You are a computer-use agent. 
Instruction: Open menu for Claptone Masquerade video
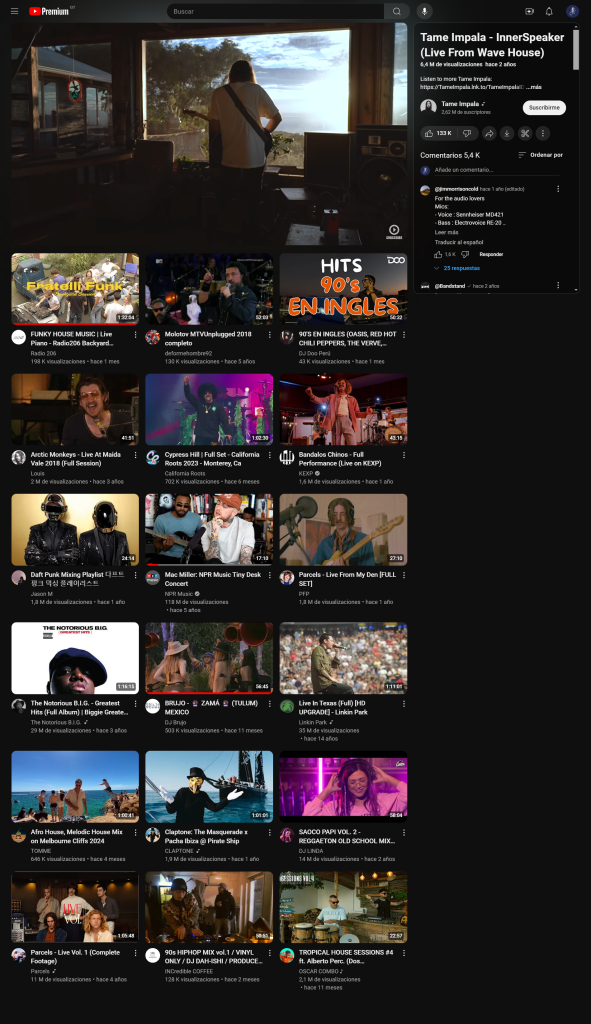[x=270, y=833]
